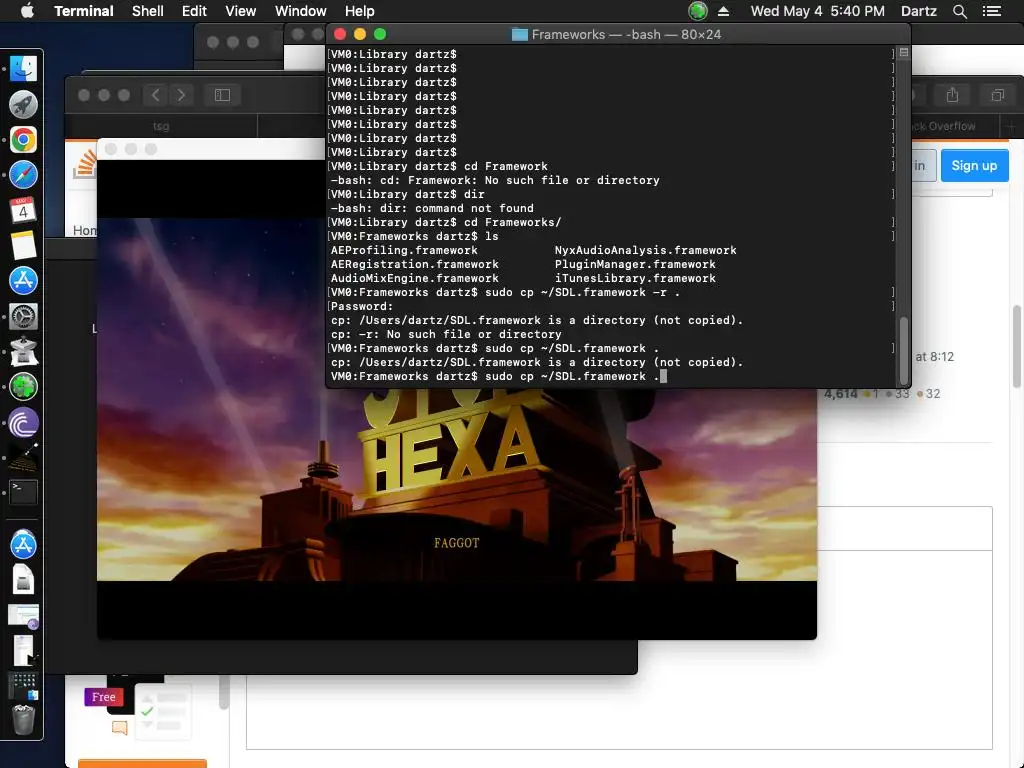This screenshot has height=768, width=1024.
Task: Open the View menu
Action: point(240,11)
